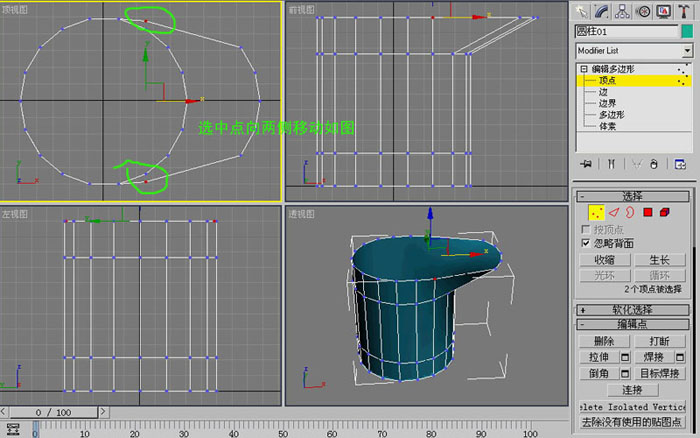Click the 目标焊接 button

tap(660, 373)
